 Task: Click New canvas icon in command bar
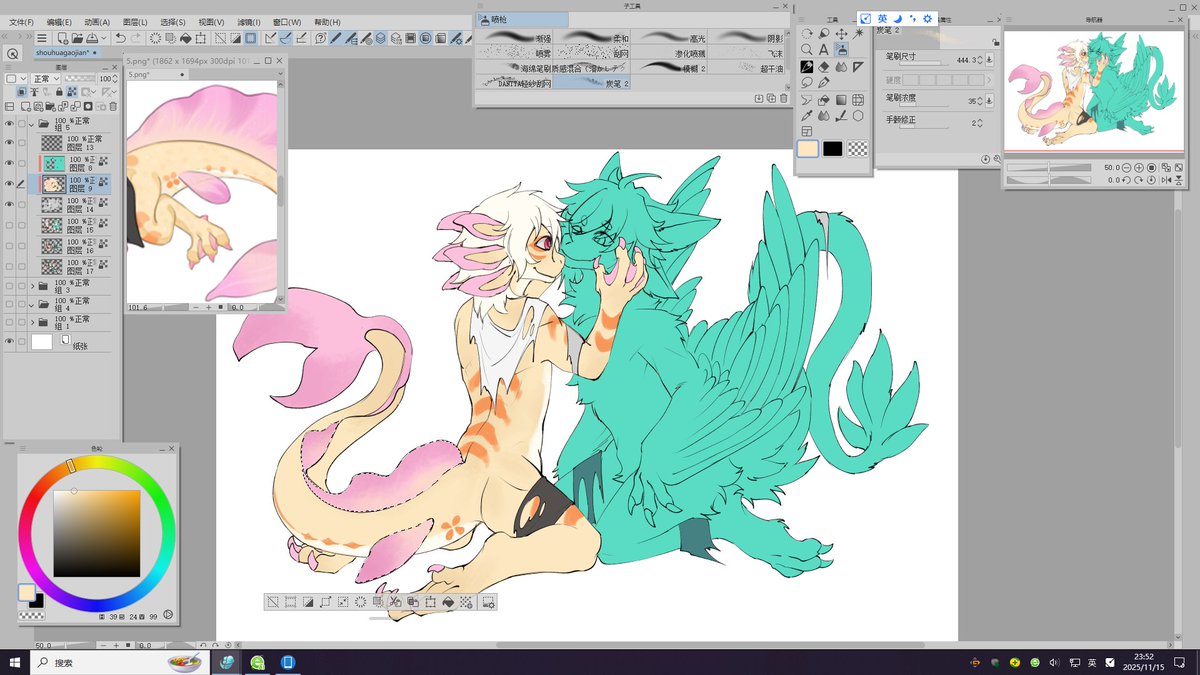62,38
